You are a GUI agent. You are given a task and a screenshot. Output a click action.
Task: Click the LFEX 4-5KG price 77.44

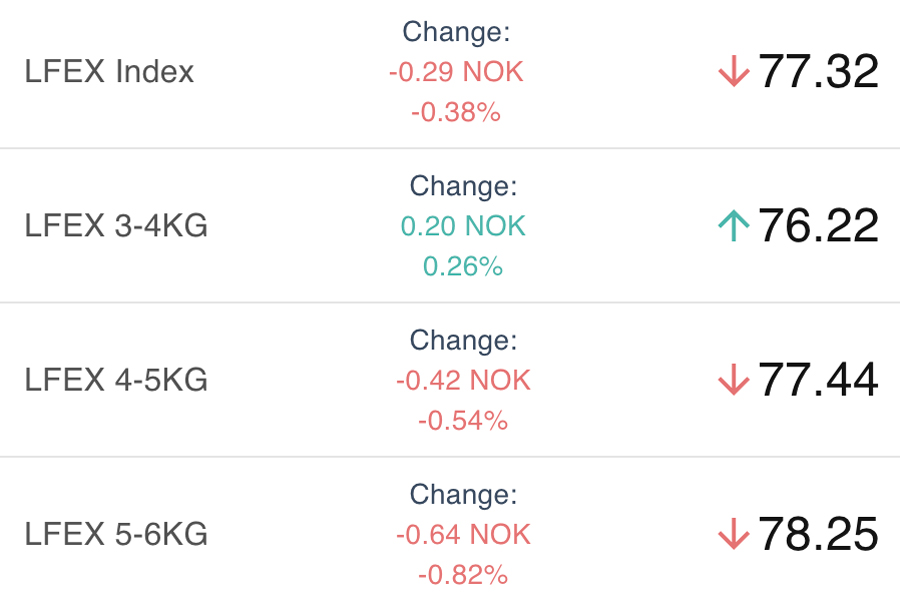818,380
